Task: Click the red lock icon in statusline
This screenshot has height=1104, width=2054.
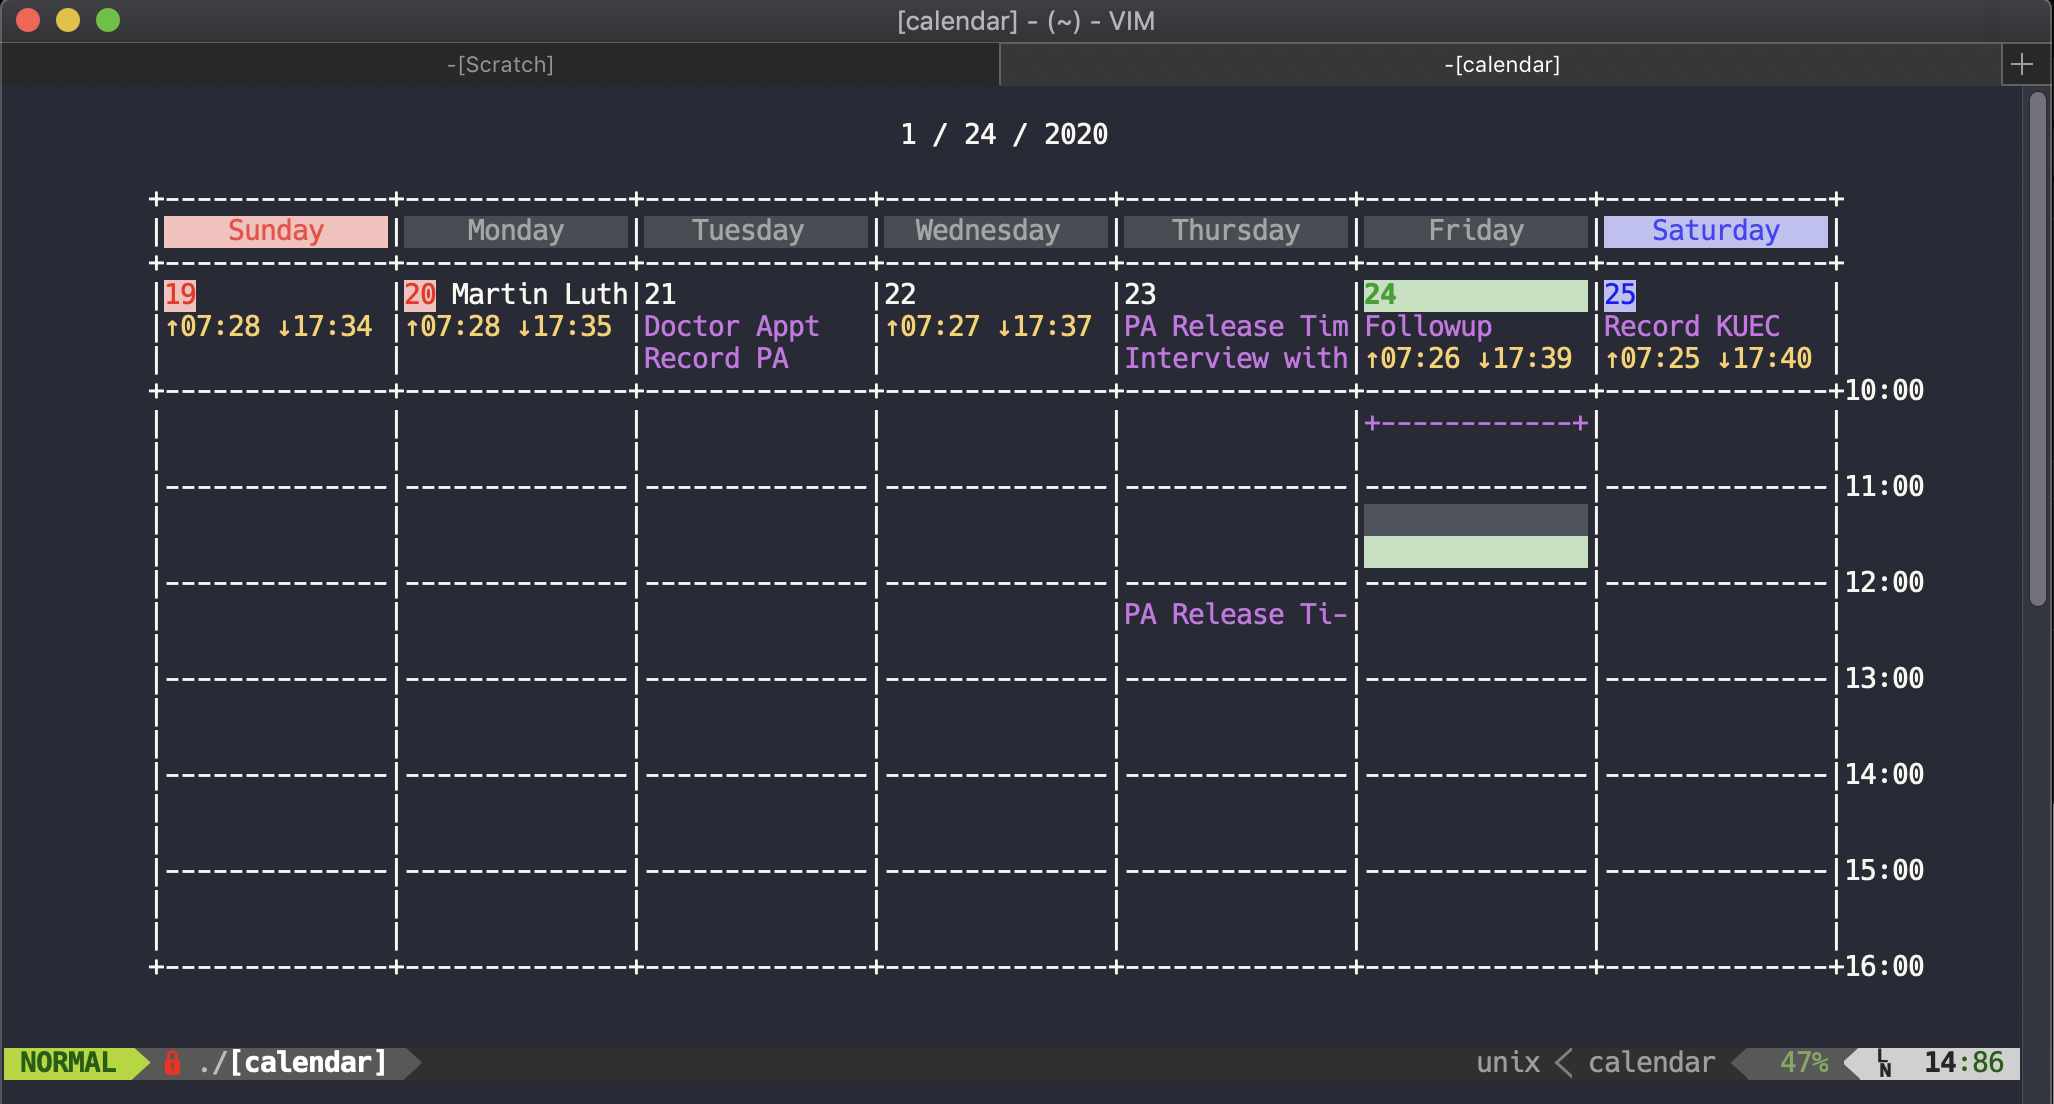Action: [x=172, y=1062]
